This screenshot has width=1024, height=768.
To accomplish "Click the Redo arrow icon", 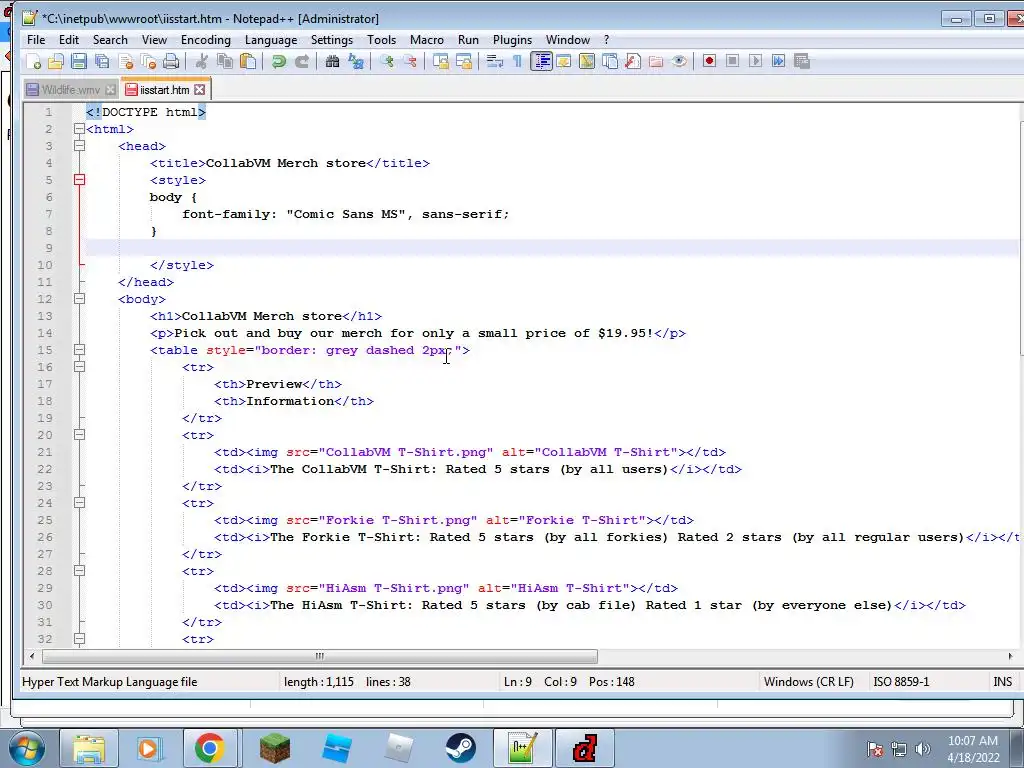I will click(302, 61).
